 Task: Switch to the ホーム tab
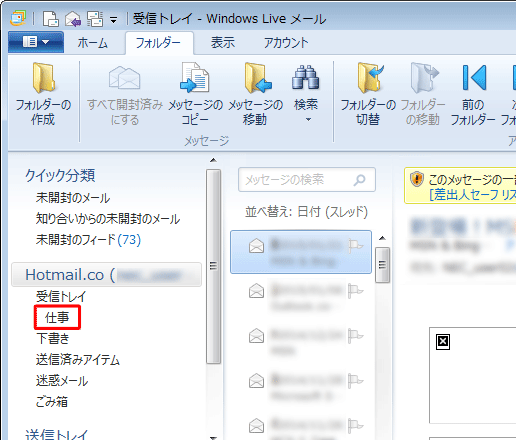point(92,43)
